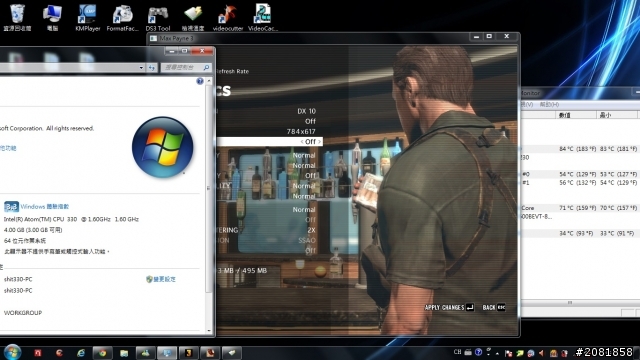The height and width of the screenshot is (360, 640).
Task: Switch to the Max Payne 3 taskbar button
Action: [189, 353]
